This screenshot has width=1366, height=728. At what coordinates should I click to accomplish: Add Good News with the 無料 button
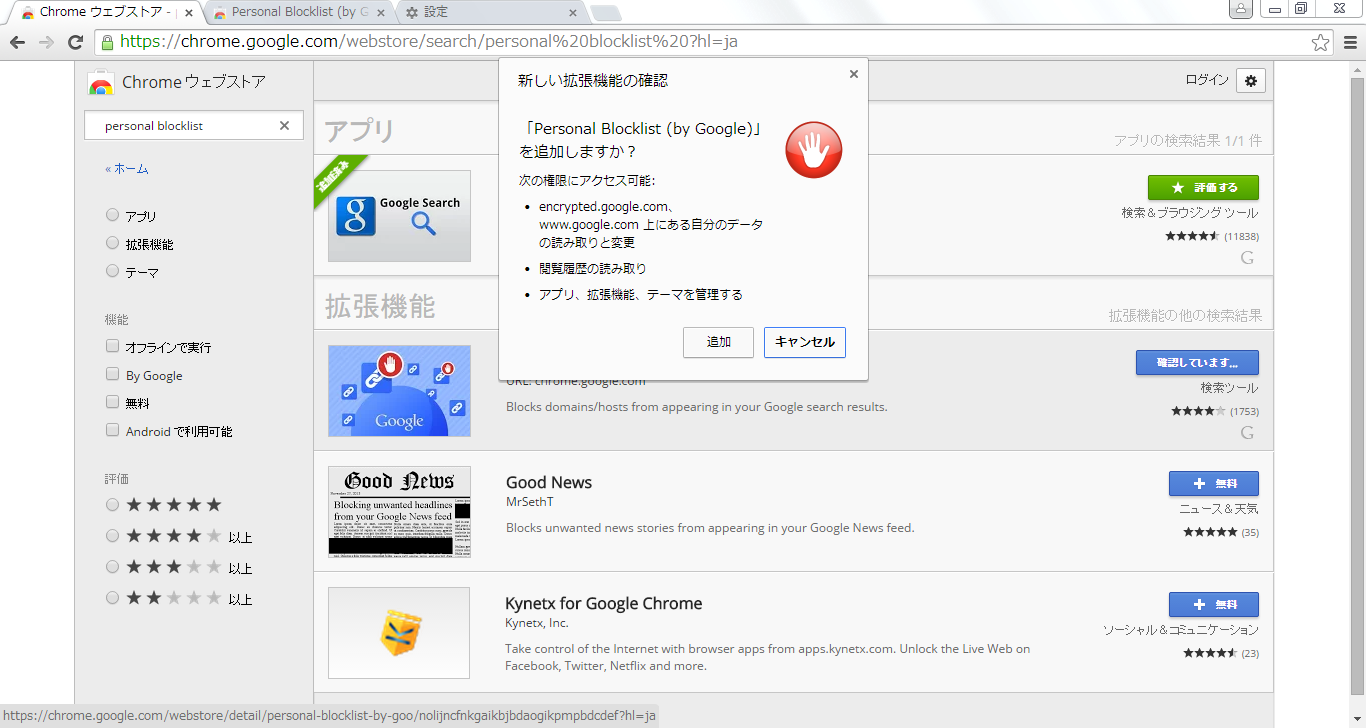[1214, 483]
